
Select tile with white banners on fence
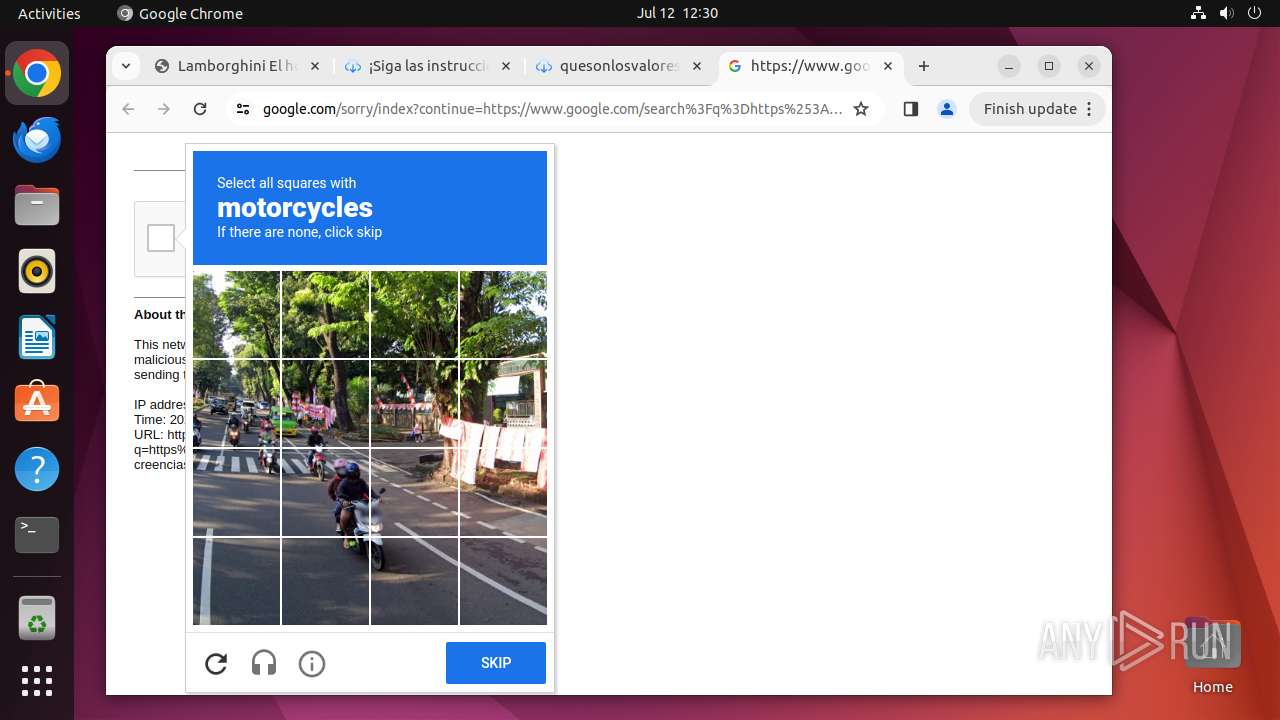click(x=503, y=403)
